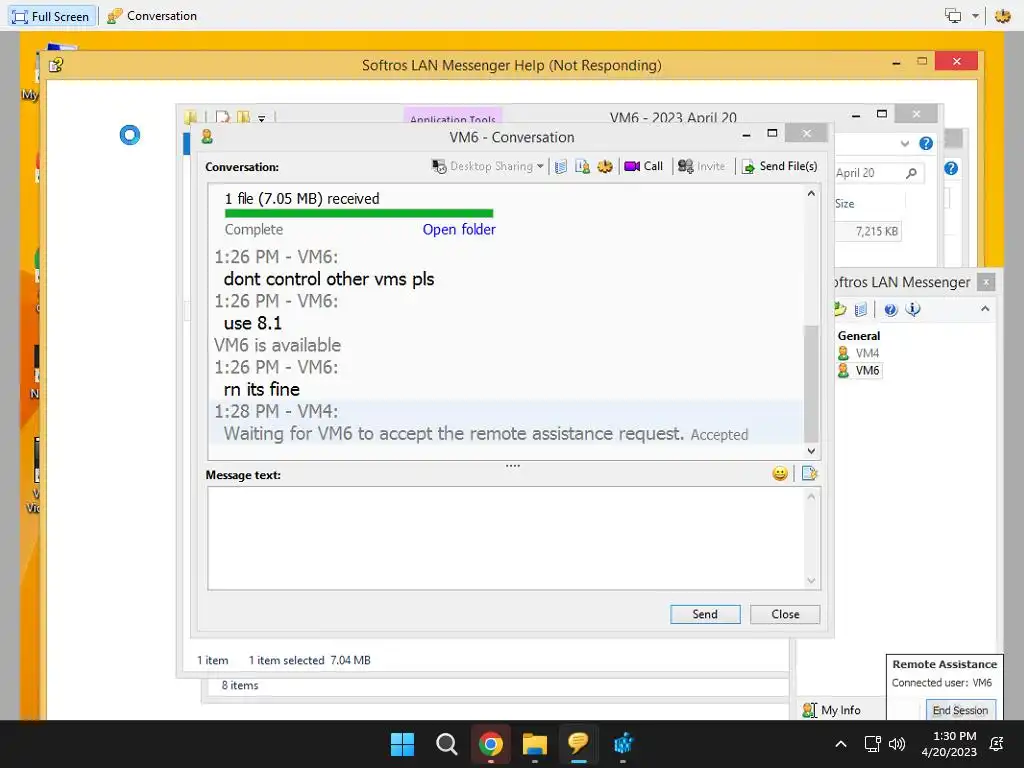Click the blue robot app taskbar icon
The width and height of the screenshot is (1024, 768).
(x=623, y=744)
